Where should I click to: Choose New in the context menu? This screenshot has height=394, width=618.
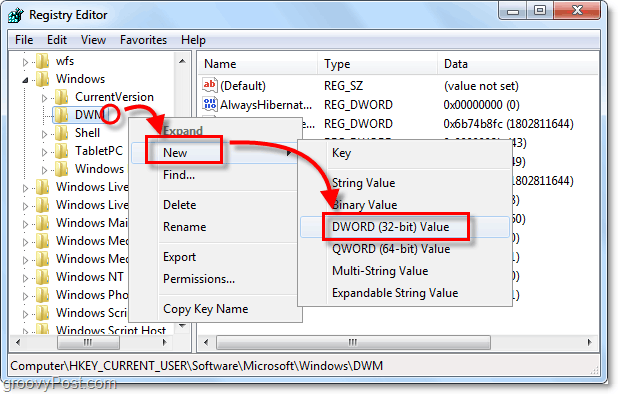[x=214, y=153]
